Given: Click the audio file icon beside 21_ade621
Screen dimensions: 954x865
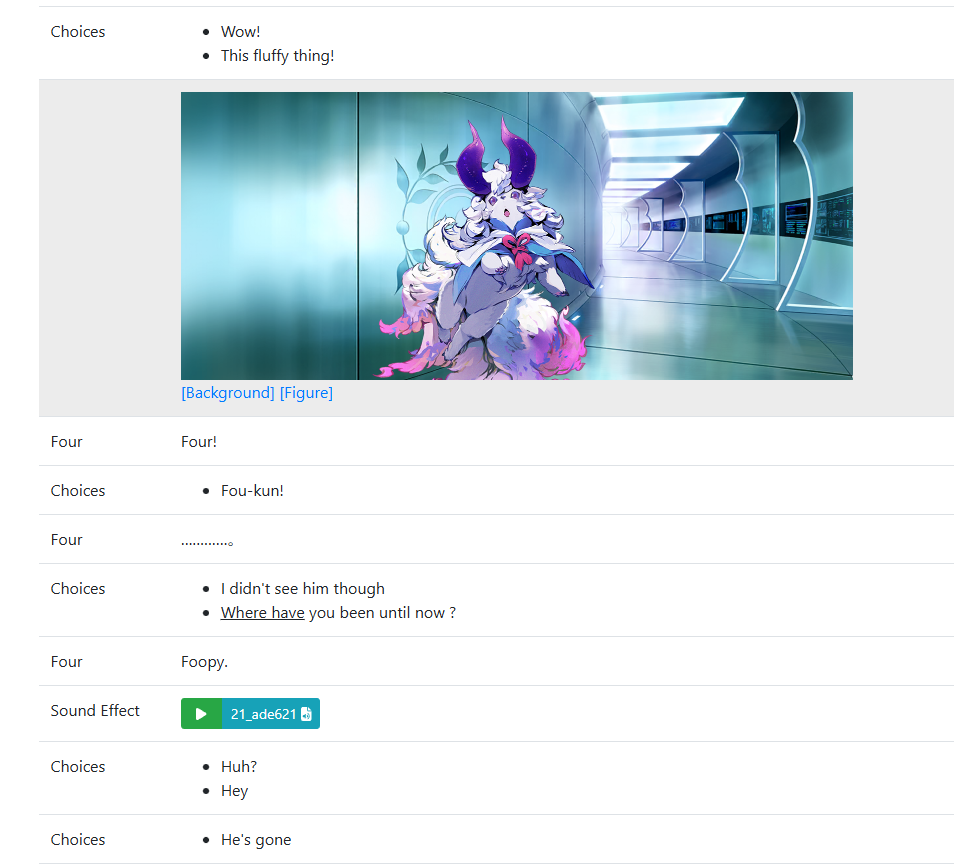Looking at the screenshot, I should [306, 714].
